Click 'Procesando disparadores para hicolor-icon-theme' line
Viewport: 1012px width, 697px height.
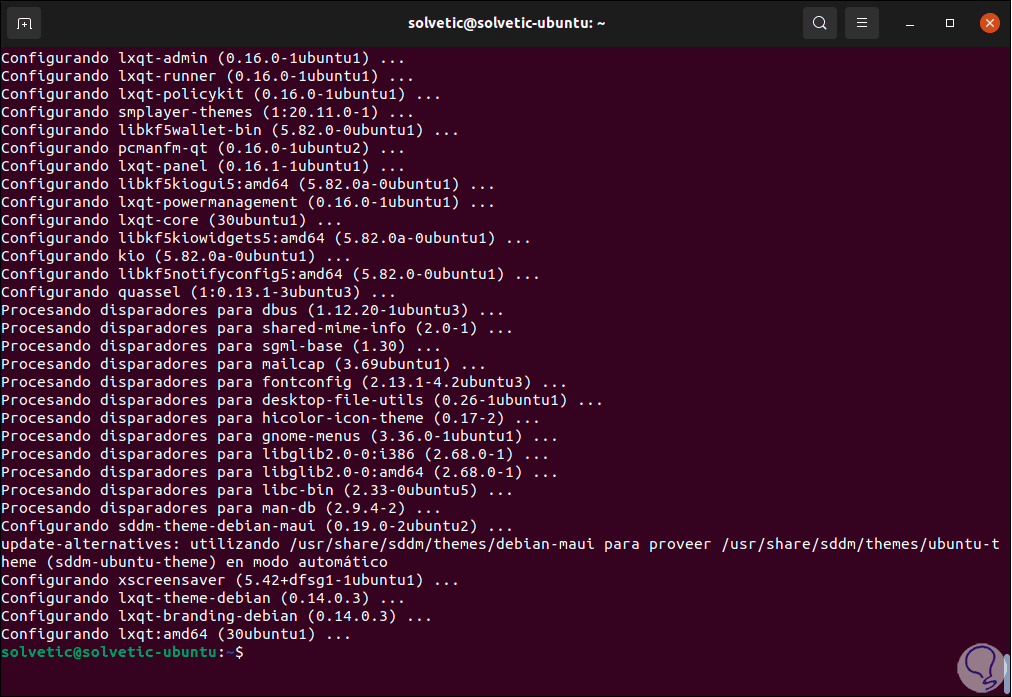pos(270,418)
